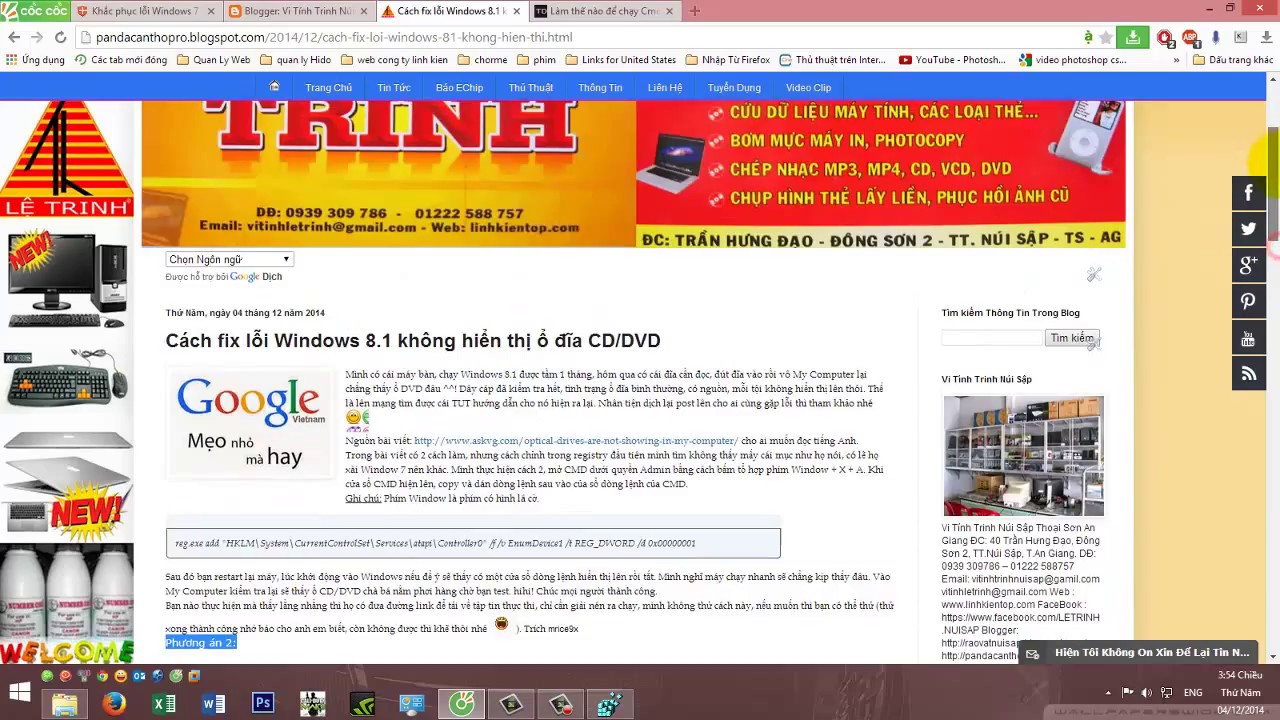
Task: Open Tin Tức menu item
Action: (394, 88)
